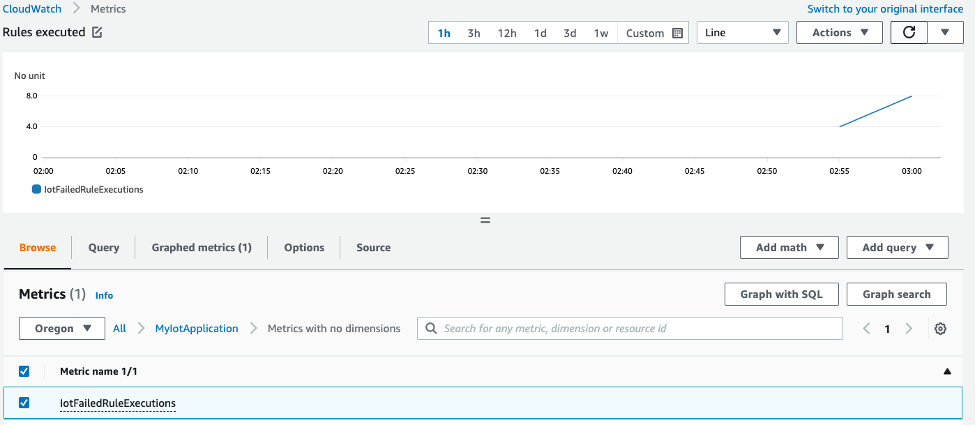The image size is (977, 427).
Task: Click the MyIotApplication breadcrumb link
Action: [196, 328]
